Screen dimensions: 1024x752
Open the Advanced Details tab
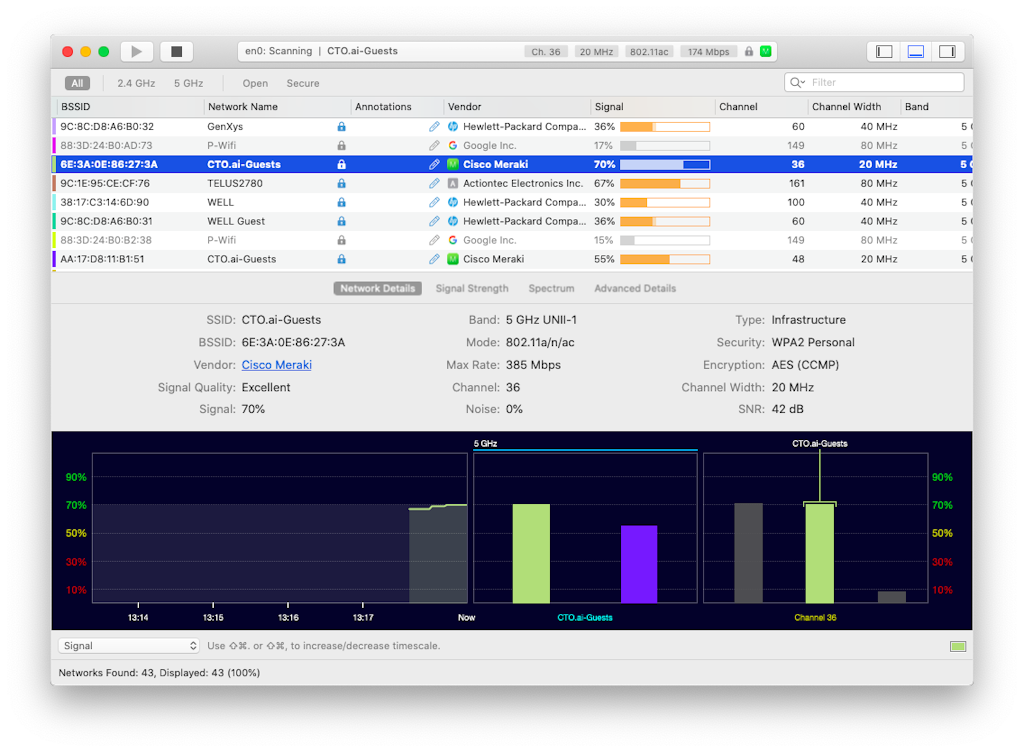pos(635,288)
